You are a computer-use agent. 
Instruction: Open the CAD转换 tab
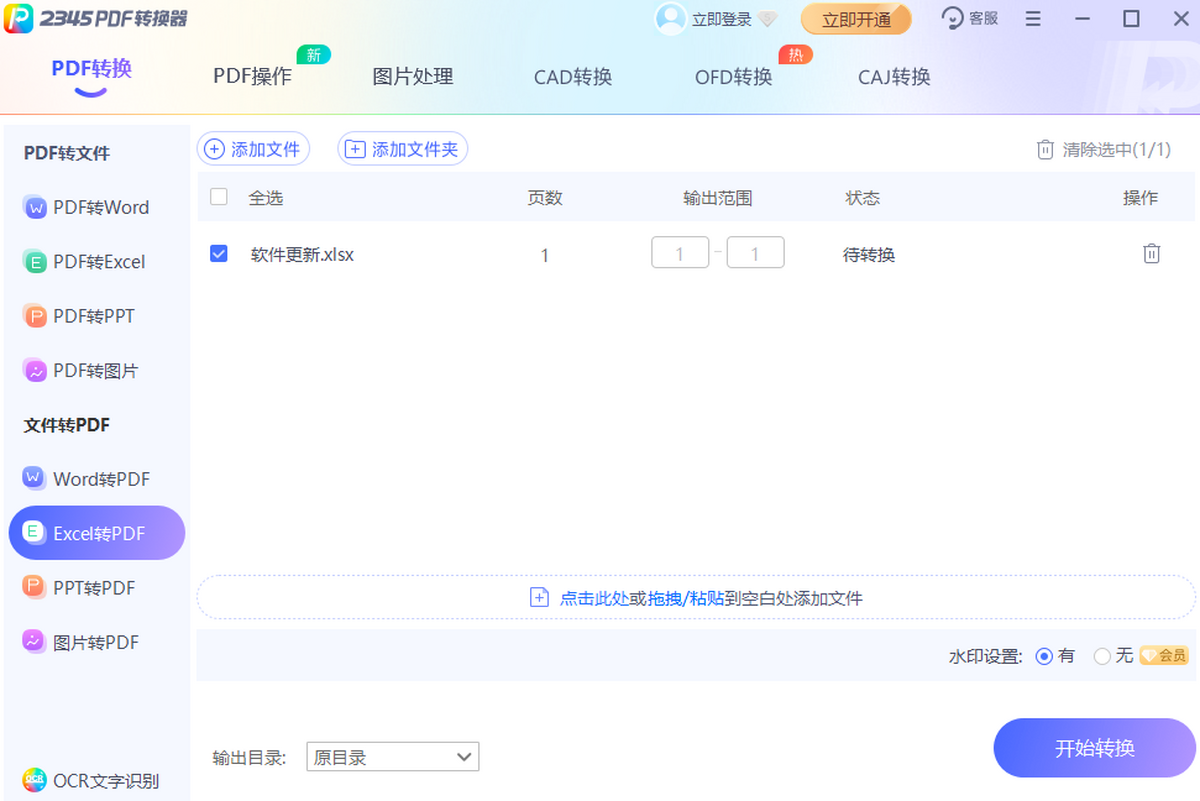tap(572, 77)
